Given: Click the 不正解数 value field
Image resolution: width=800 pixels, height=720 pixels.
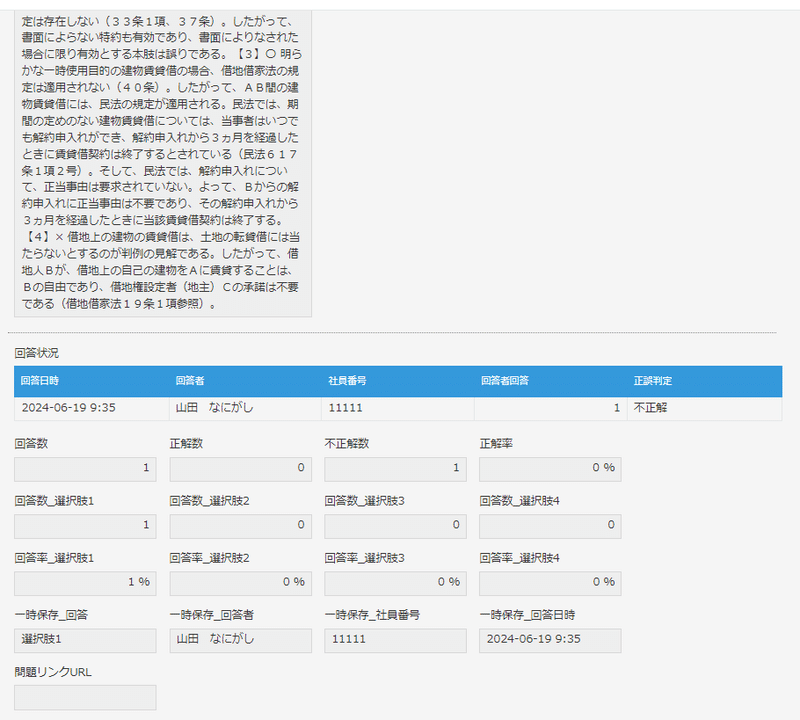Looking at the screenshot, I should point(395,469).
